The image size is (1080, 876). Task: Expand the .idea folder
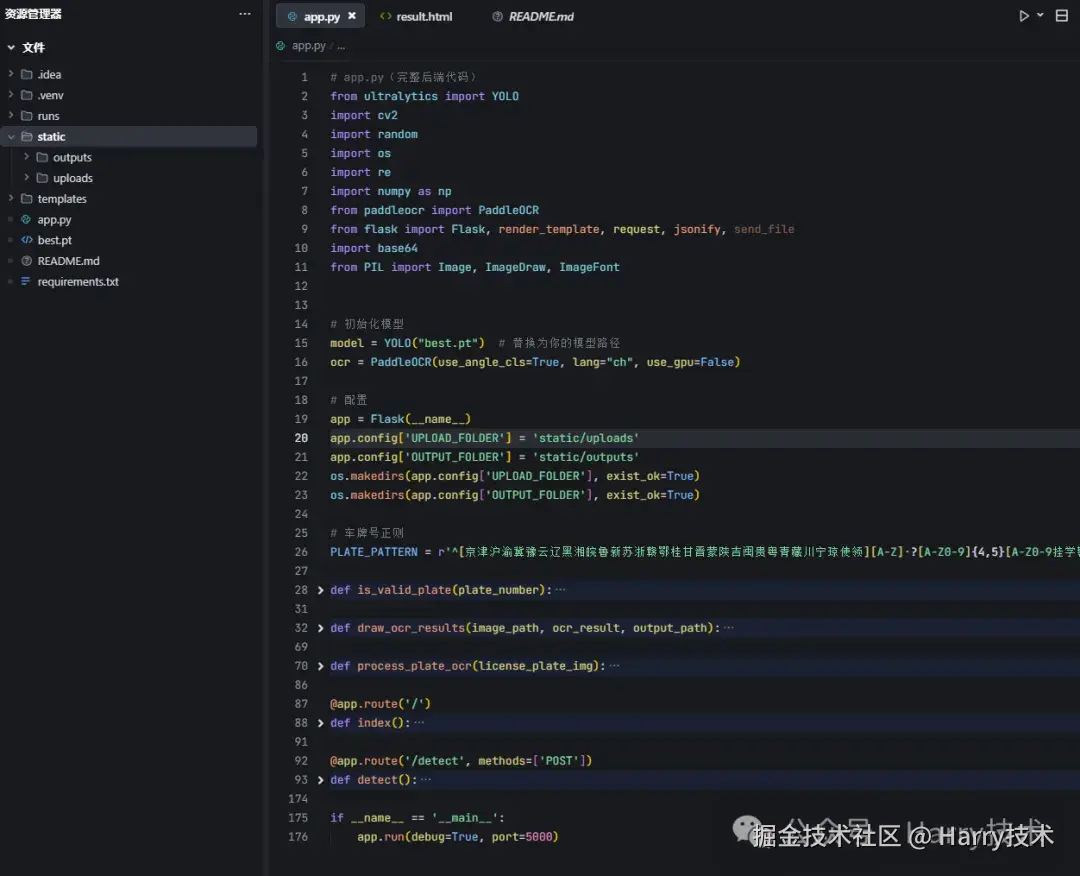click(10, 74)
